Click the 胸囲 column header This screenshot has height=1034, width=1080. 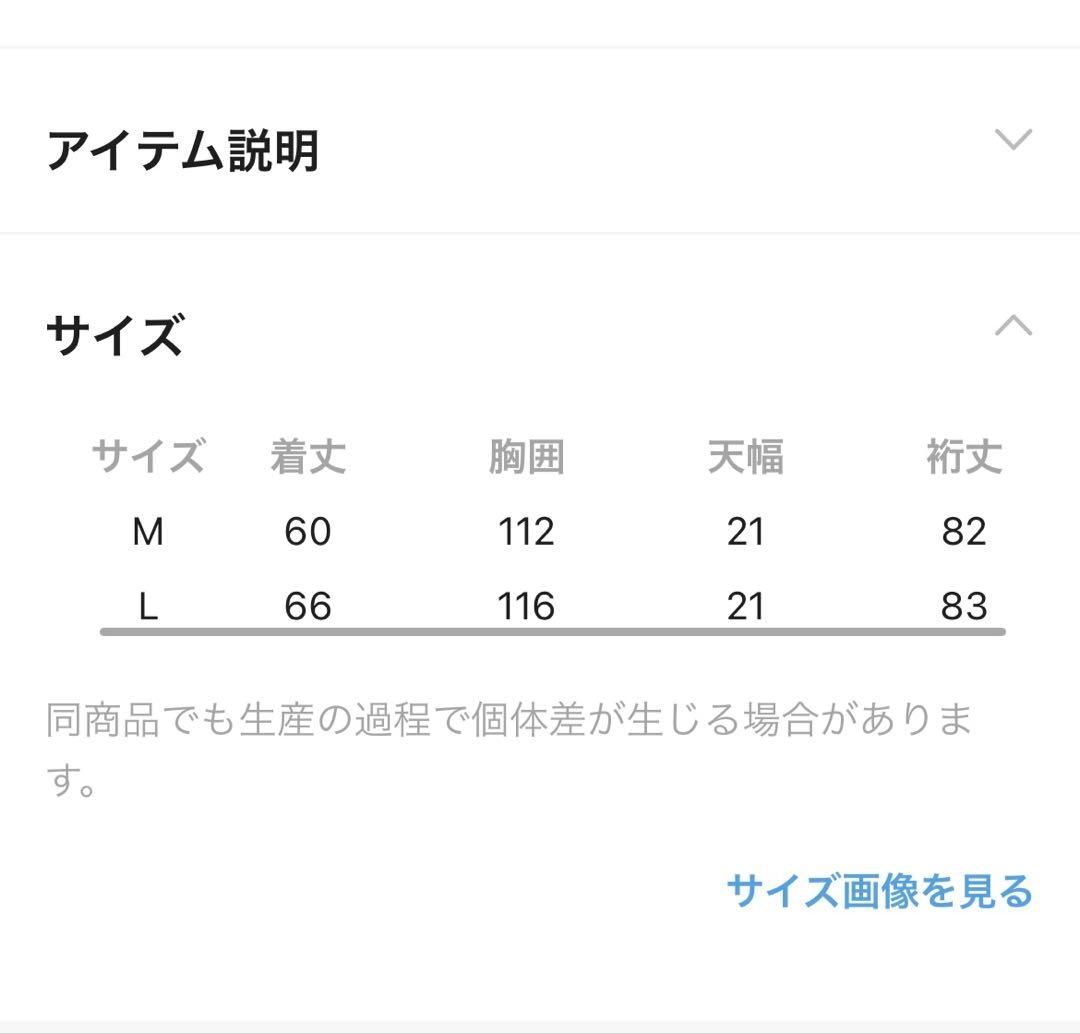528,457
